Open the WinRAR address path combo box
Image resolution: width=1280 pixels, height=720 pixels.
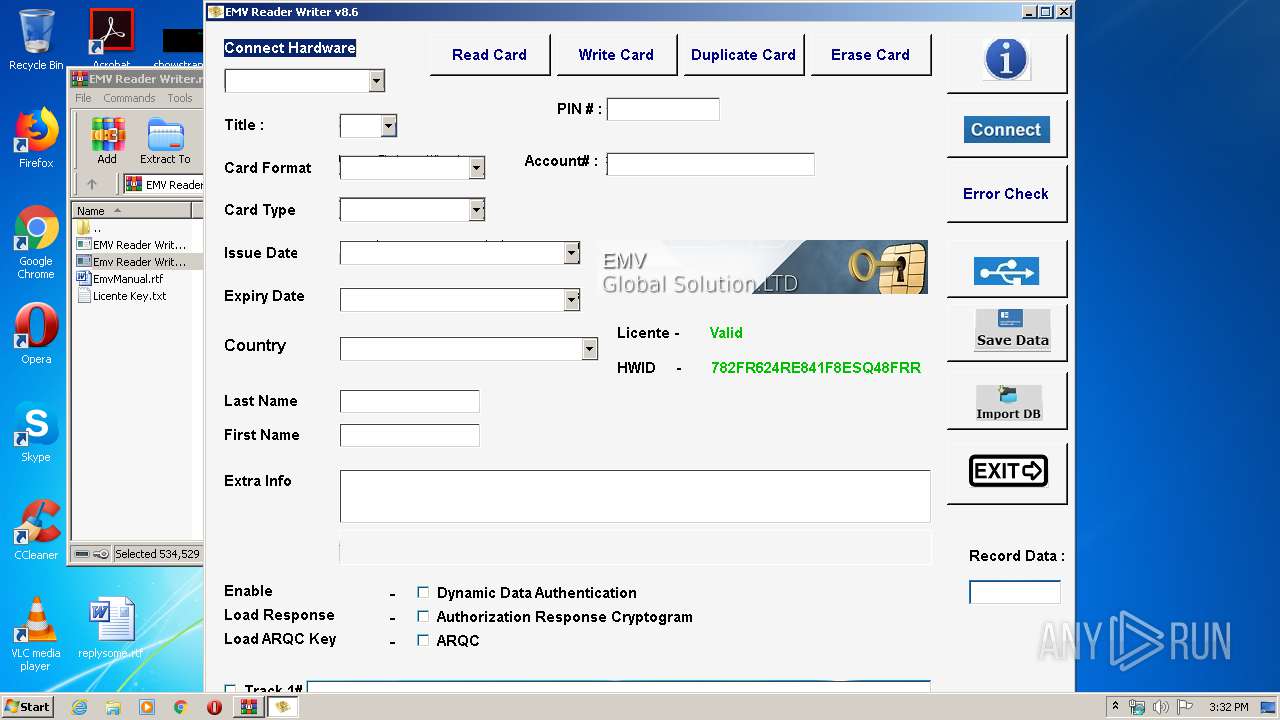[x=164, y=184]
